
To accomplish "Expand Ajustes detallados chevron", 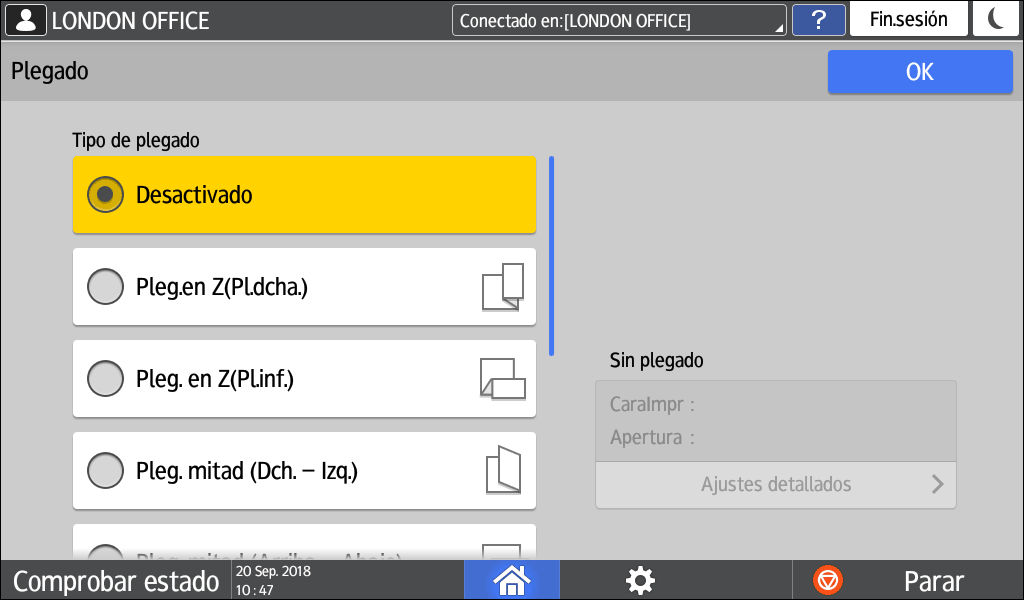I will (937, 485).
